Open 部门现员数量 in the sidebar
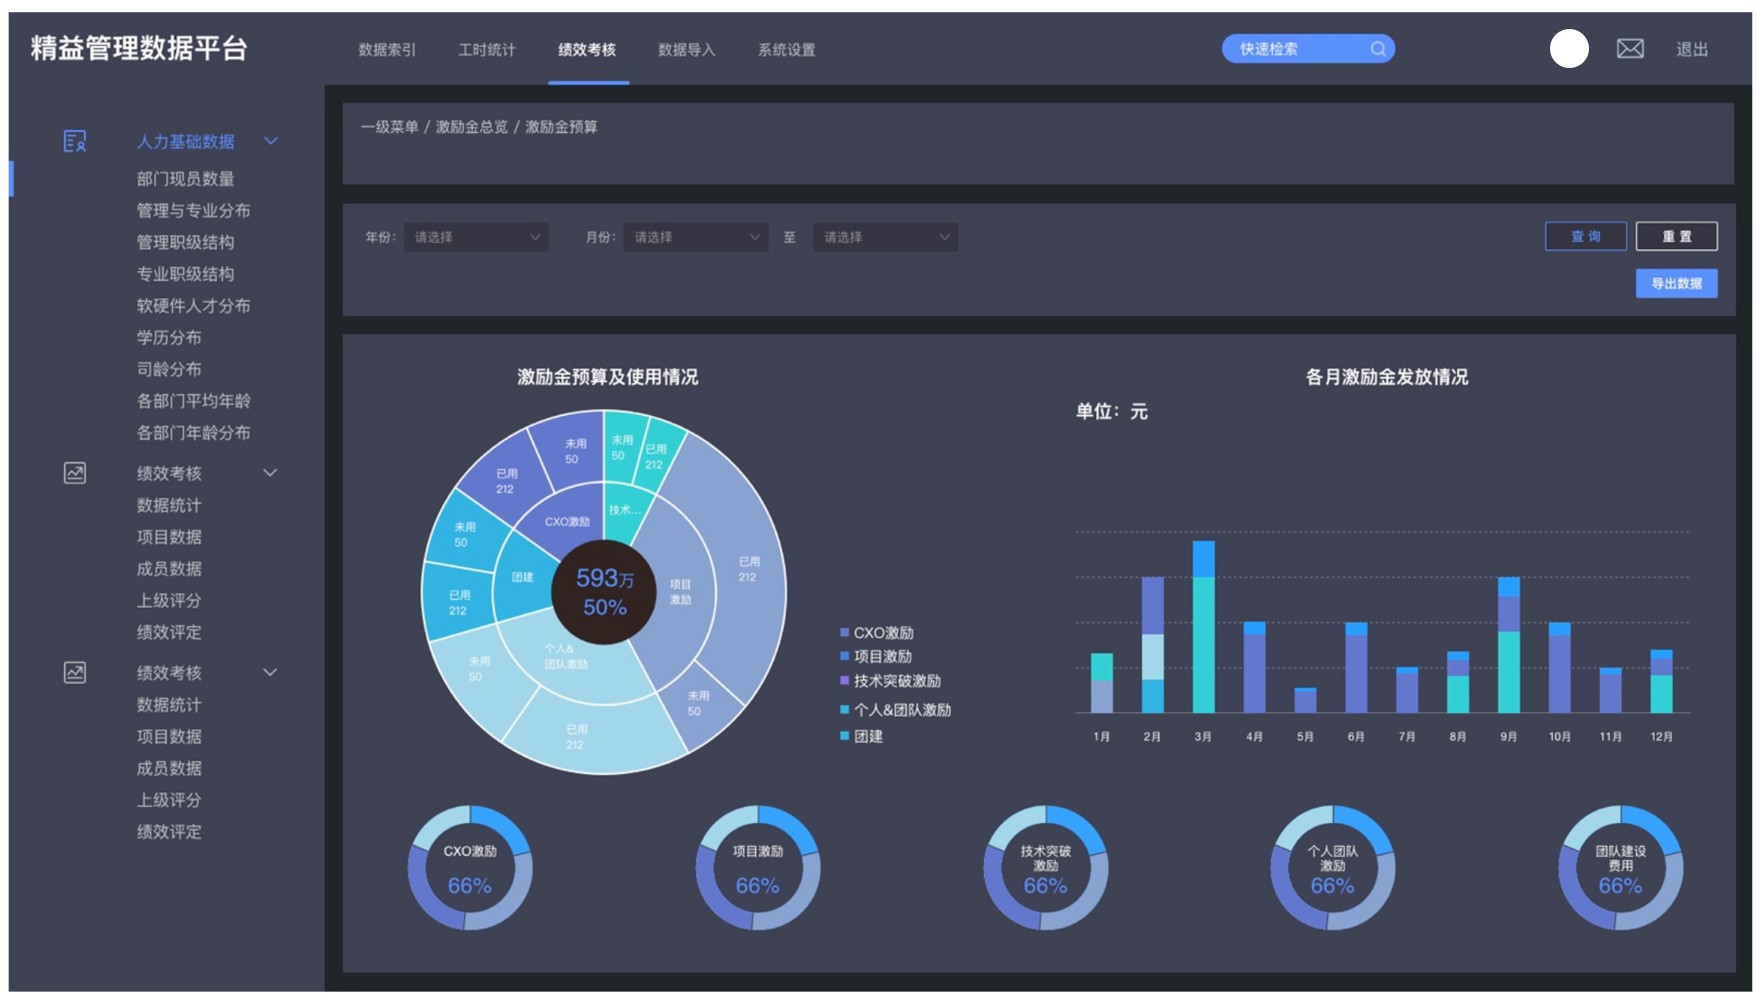This screenshot has height=1000, width=1760. point(185,179)
